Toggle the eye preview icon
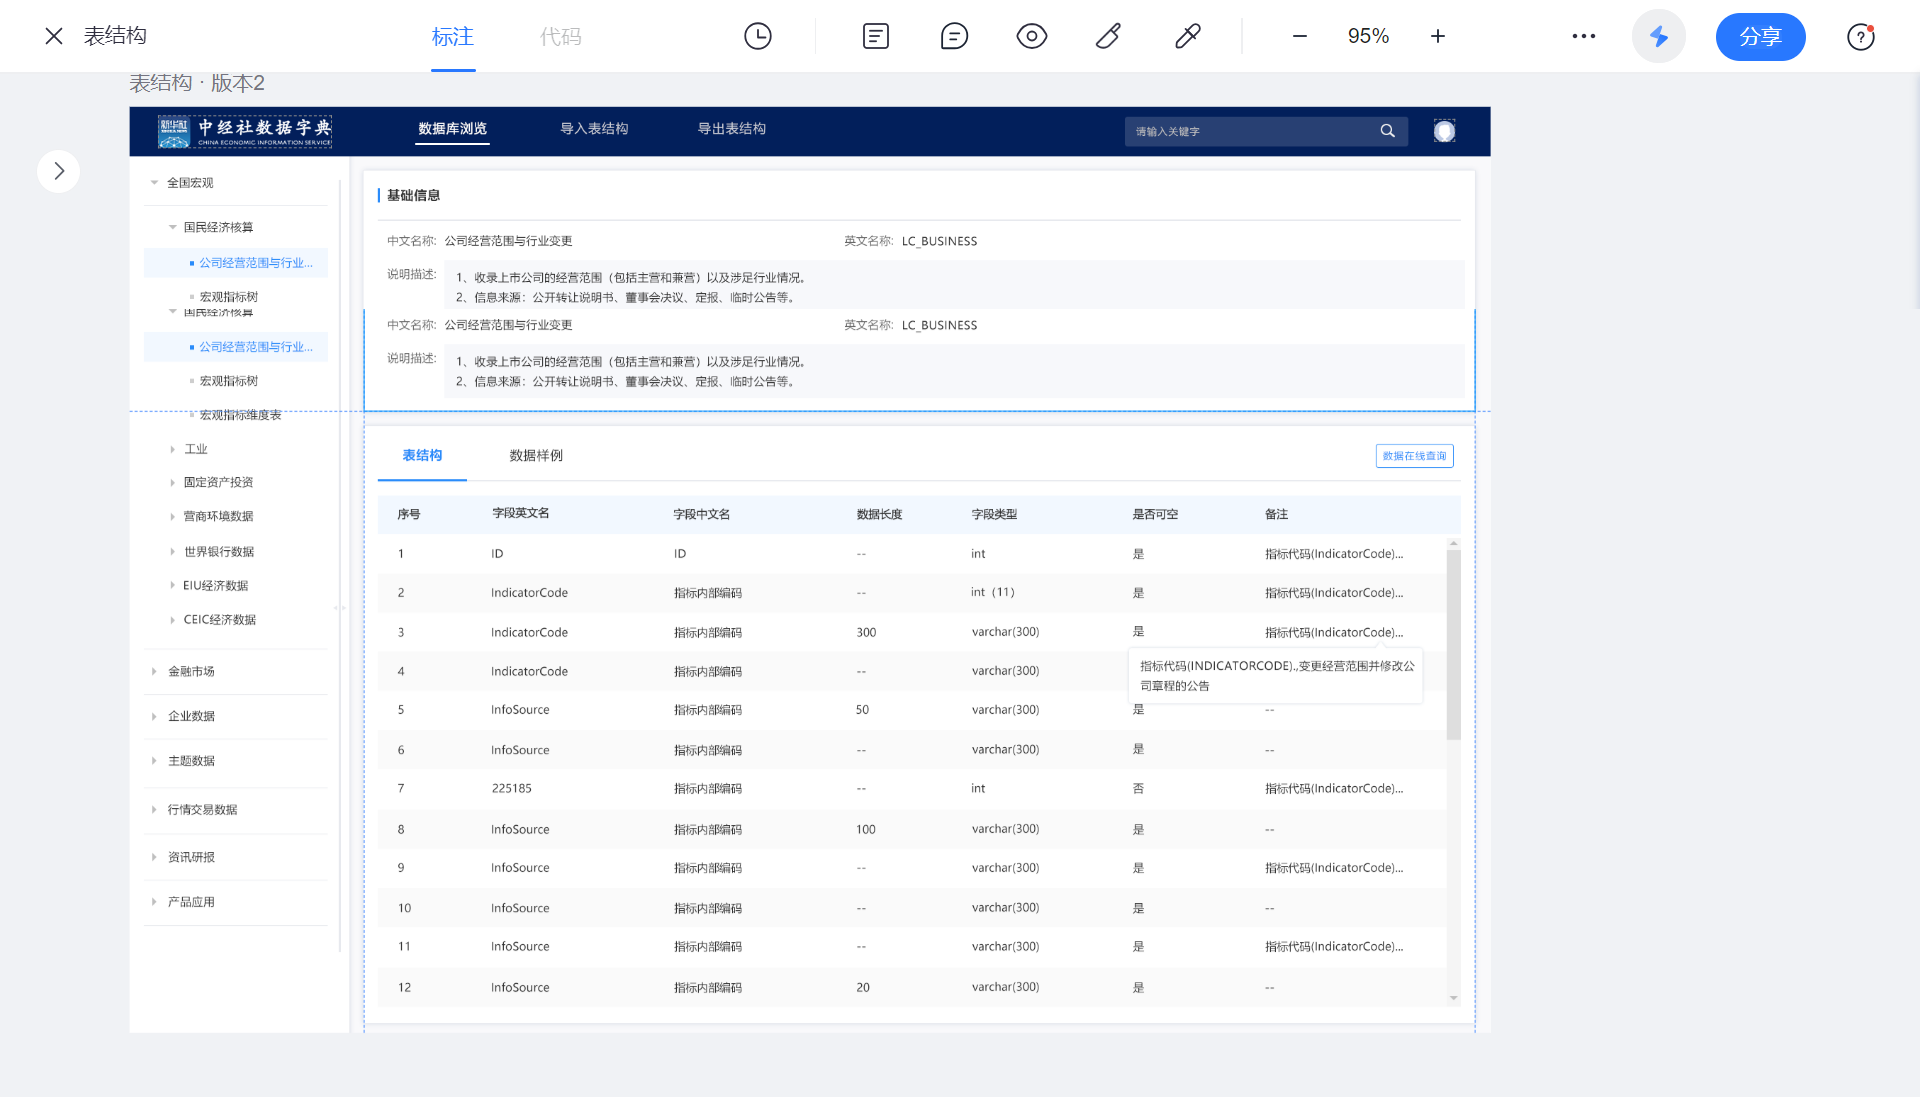Screen dimensions: 1920x1097 tap(1031, 36)
